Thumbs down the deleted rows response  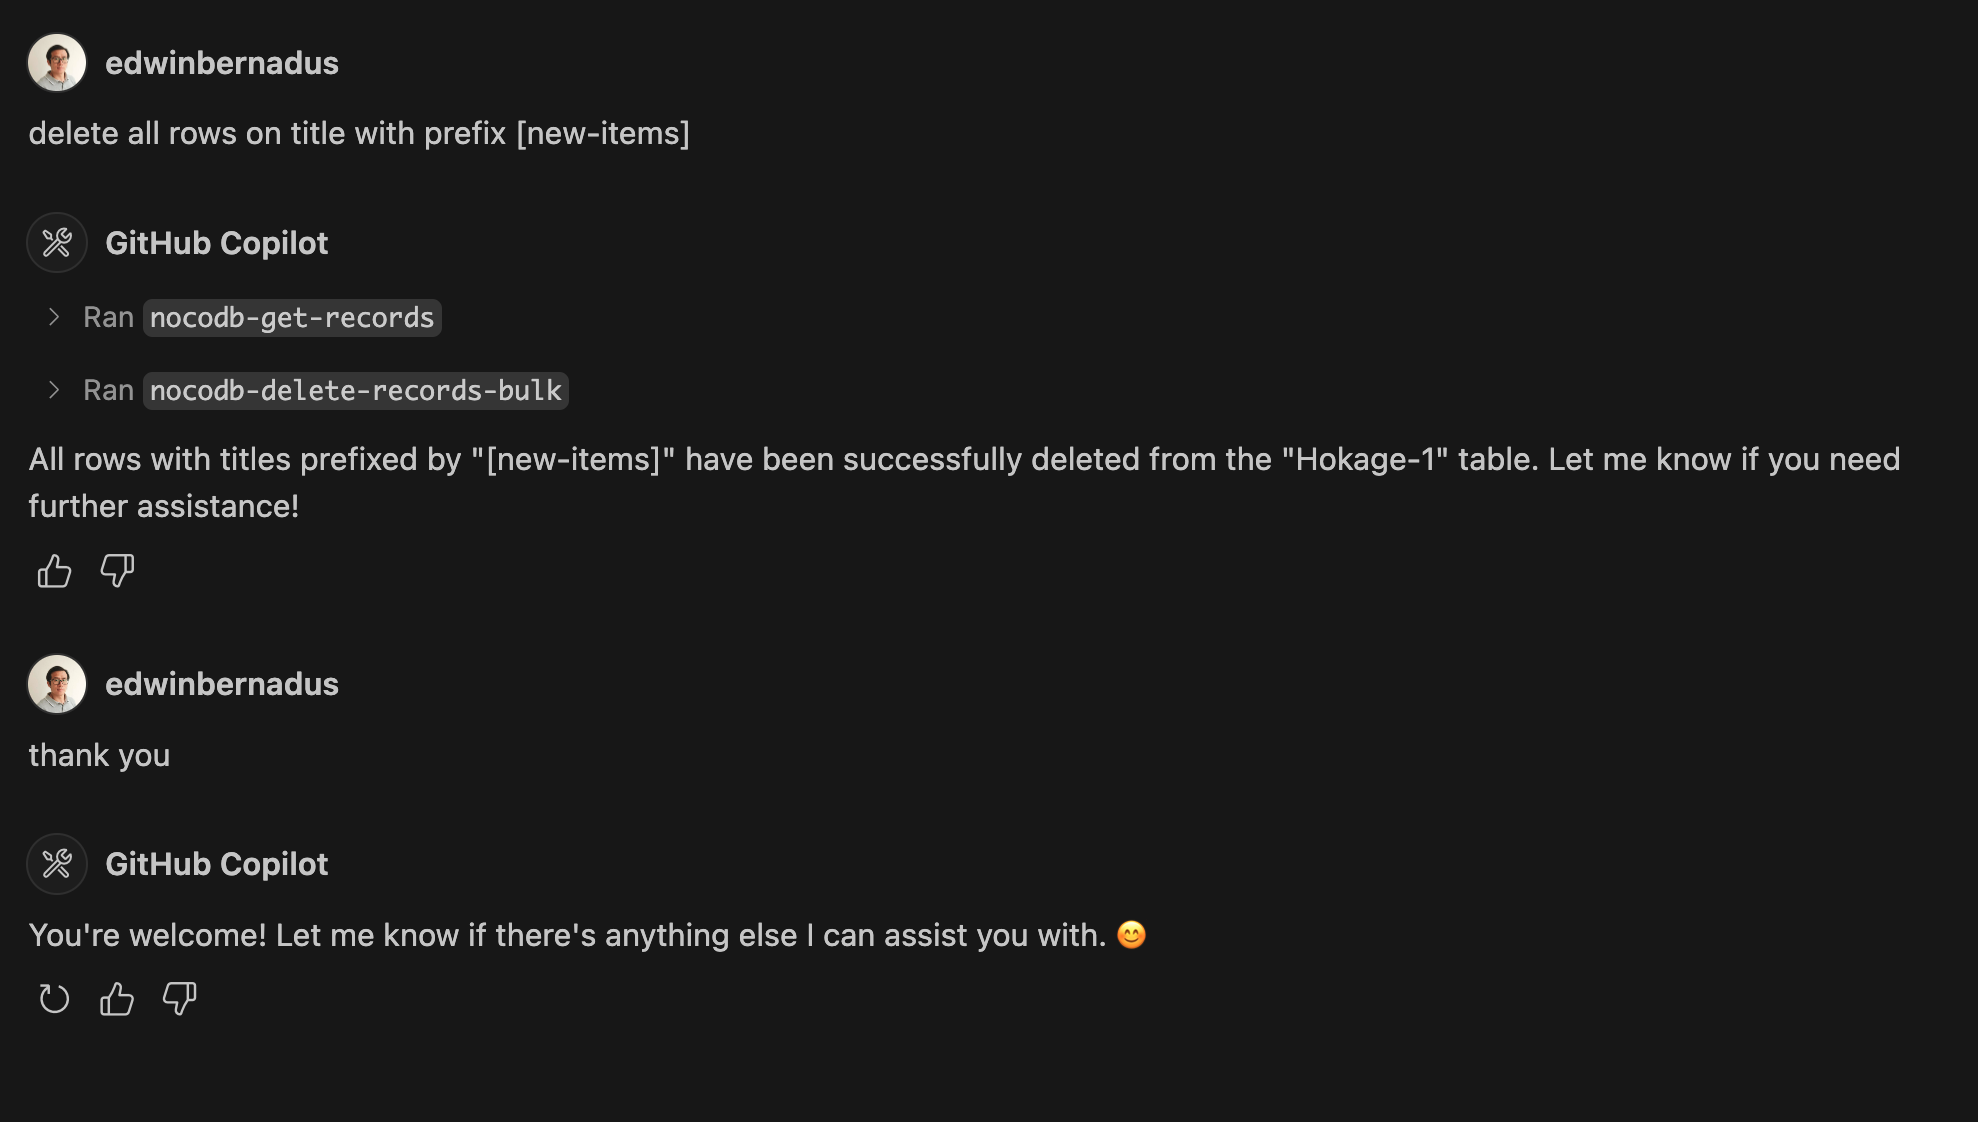(117, 571)
